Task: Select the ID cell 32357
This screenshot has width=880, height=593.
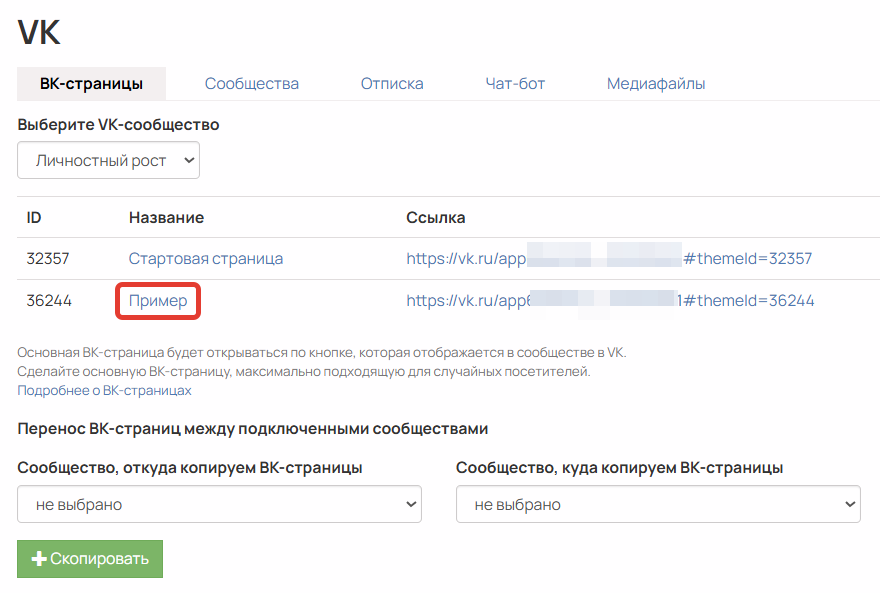Action: click(x=48, y=259)
